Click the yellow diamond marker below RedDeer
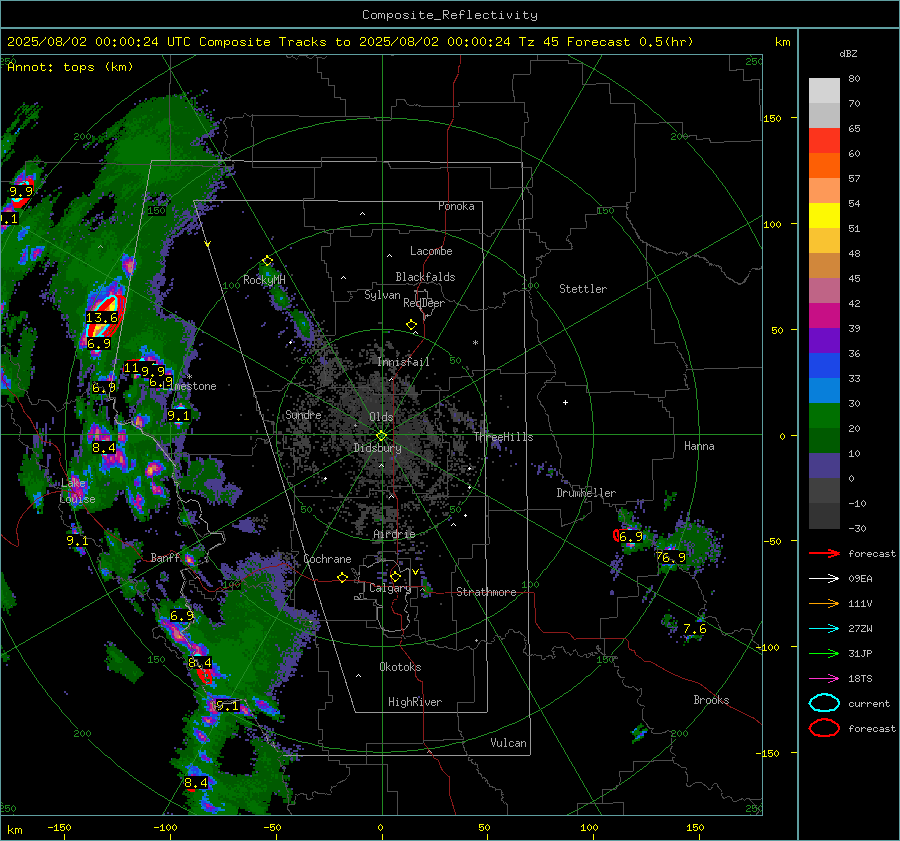The image size is (900, 841). point(412,325)
